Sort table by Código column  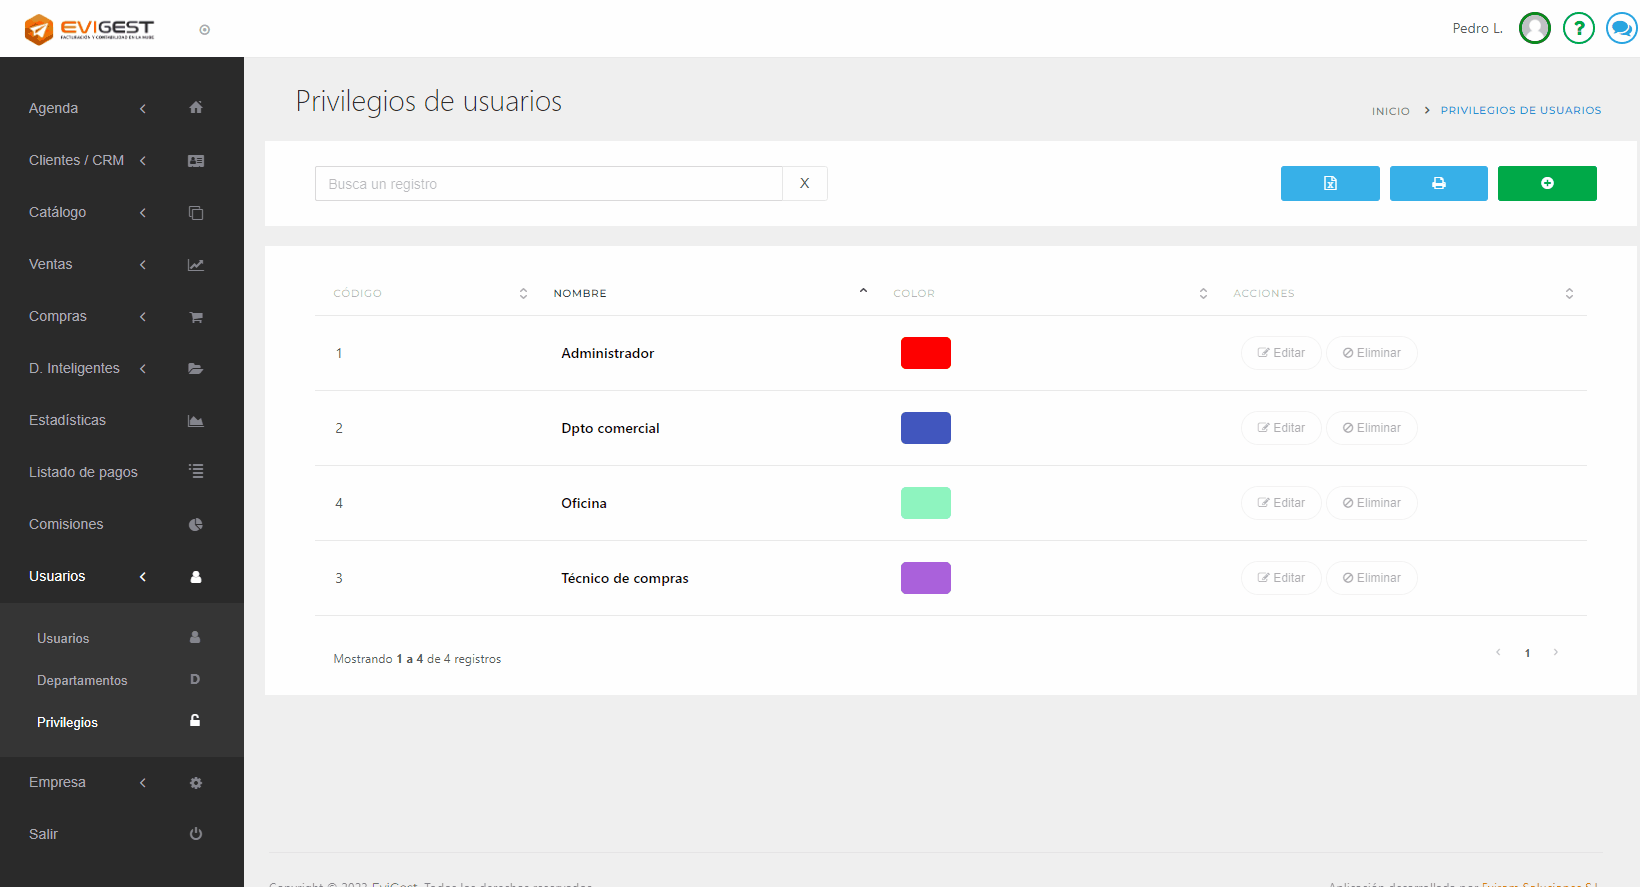tap(430, 293)
